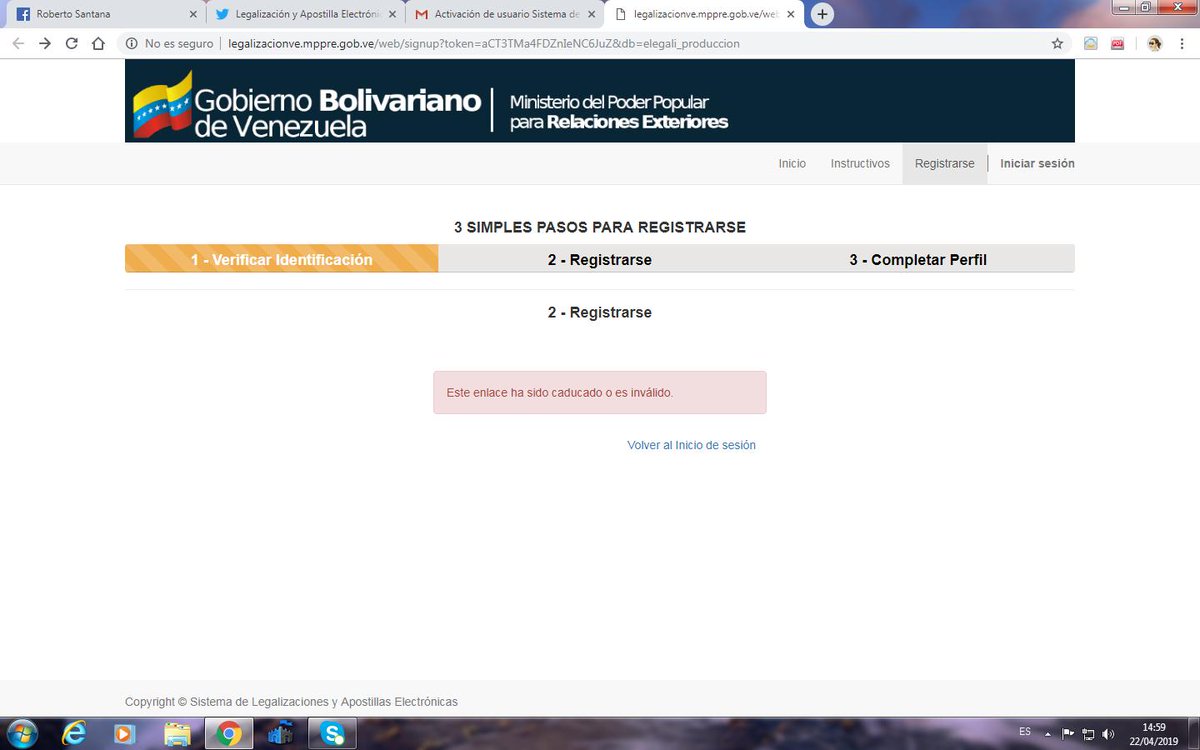The height and width of the screenshot is (750, 1200).
Task: Select the legalizacionve.mppre.gob.ve tab
Action: 704,15
